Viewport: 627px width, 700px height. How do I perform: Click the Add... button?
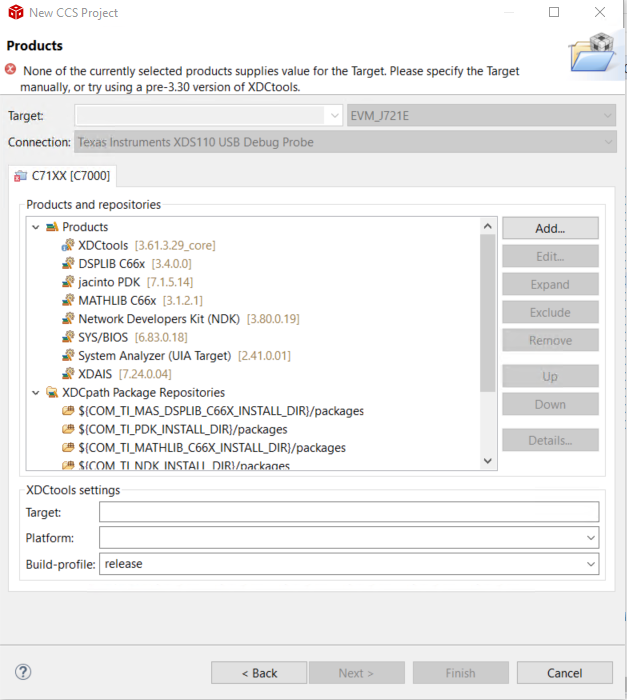coord(550,229)
